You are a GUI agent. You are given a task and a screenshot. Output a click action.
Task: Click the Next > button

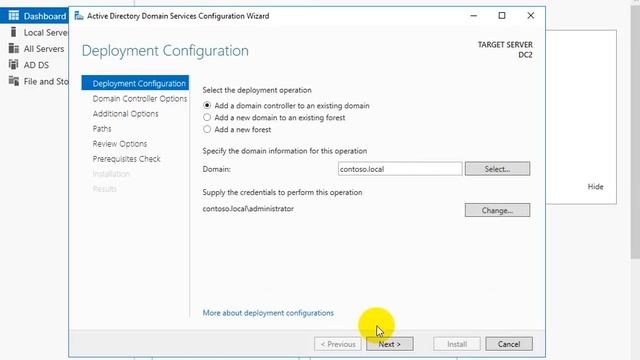[x=389, y=344]
